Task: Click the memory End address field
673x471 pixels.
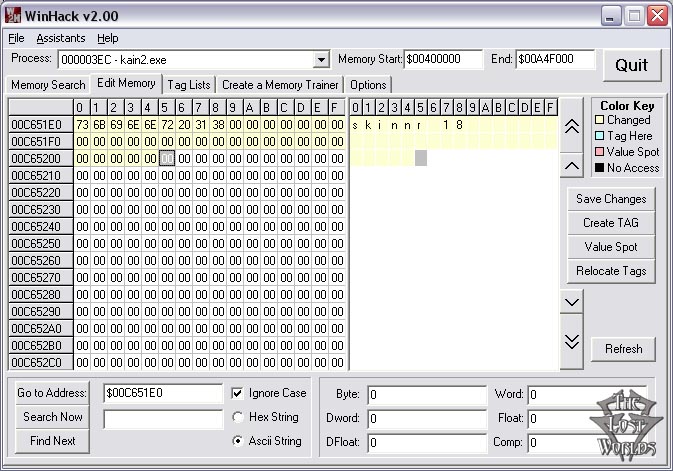Action: pos(555,59)
